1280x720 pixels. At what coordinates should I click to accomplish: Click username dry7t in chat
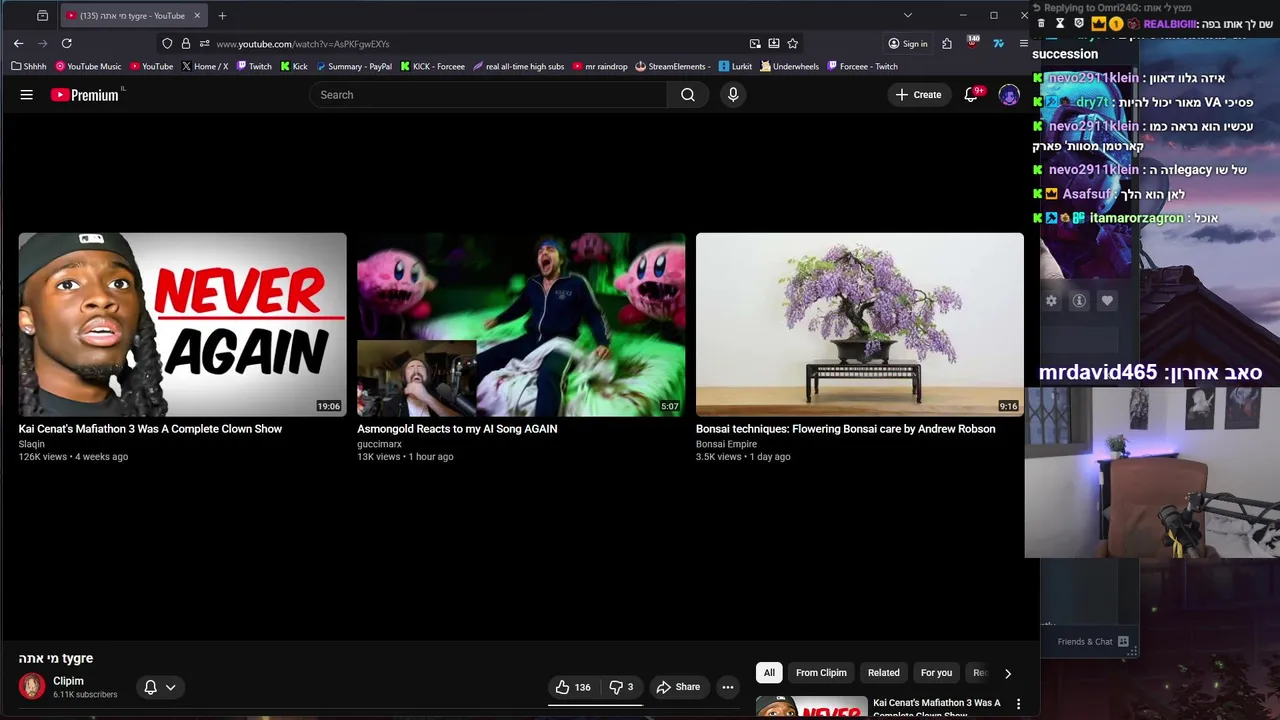click(x=1093, y=102)
